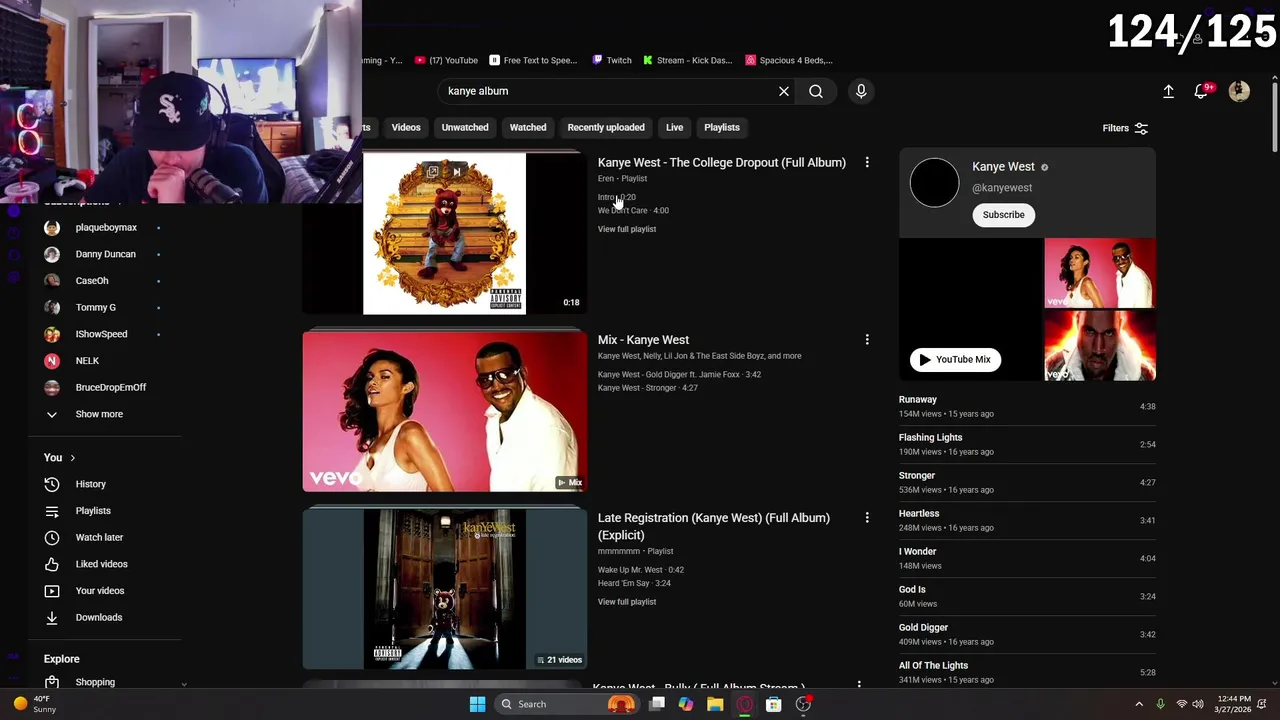The width and height of the screenshot is (1280, 720).
Task: Select the Recently uploaded filter chip
Action: [606, 127]
